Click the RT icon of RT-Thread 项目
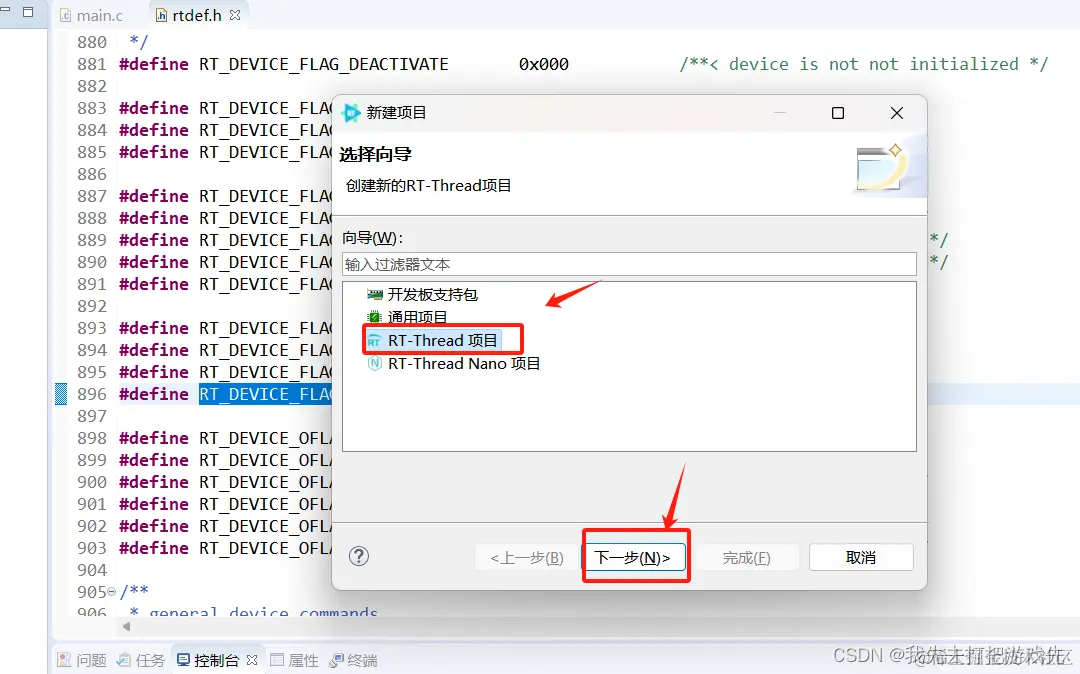The image size is (1080, 674). coord(374,341)
